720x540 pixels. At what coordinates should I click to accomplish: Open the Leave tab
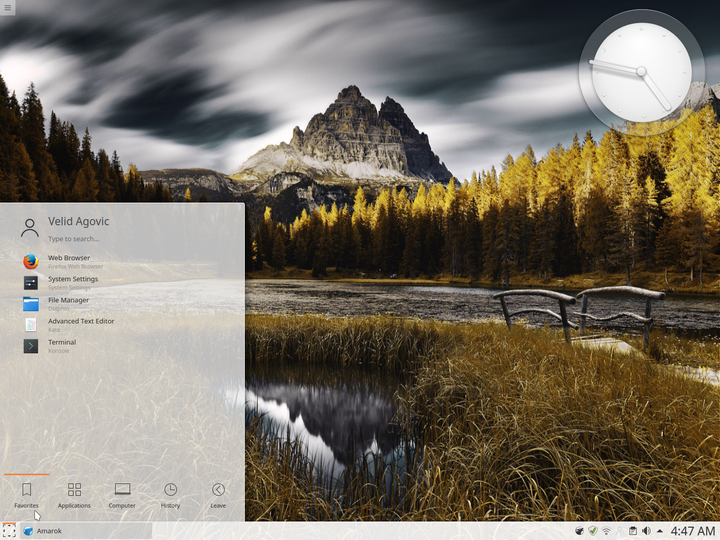(218, 496)
